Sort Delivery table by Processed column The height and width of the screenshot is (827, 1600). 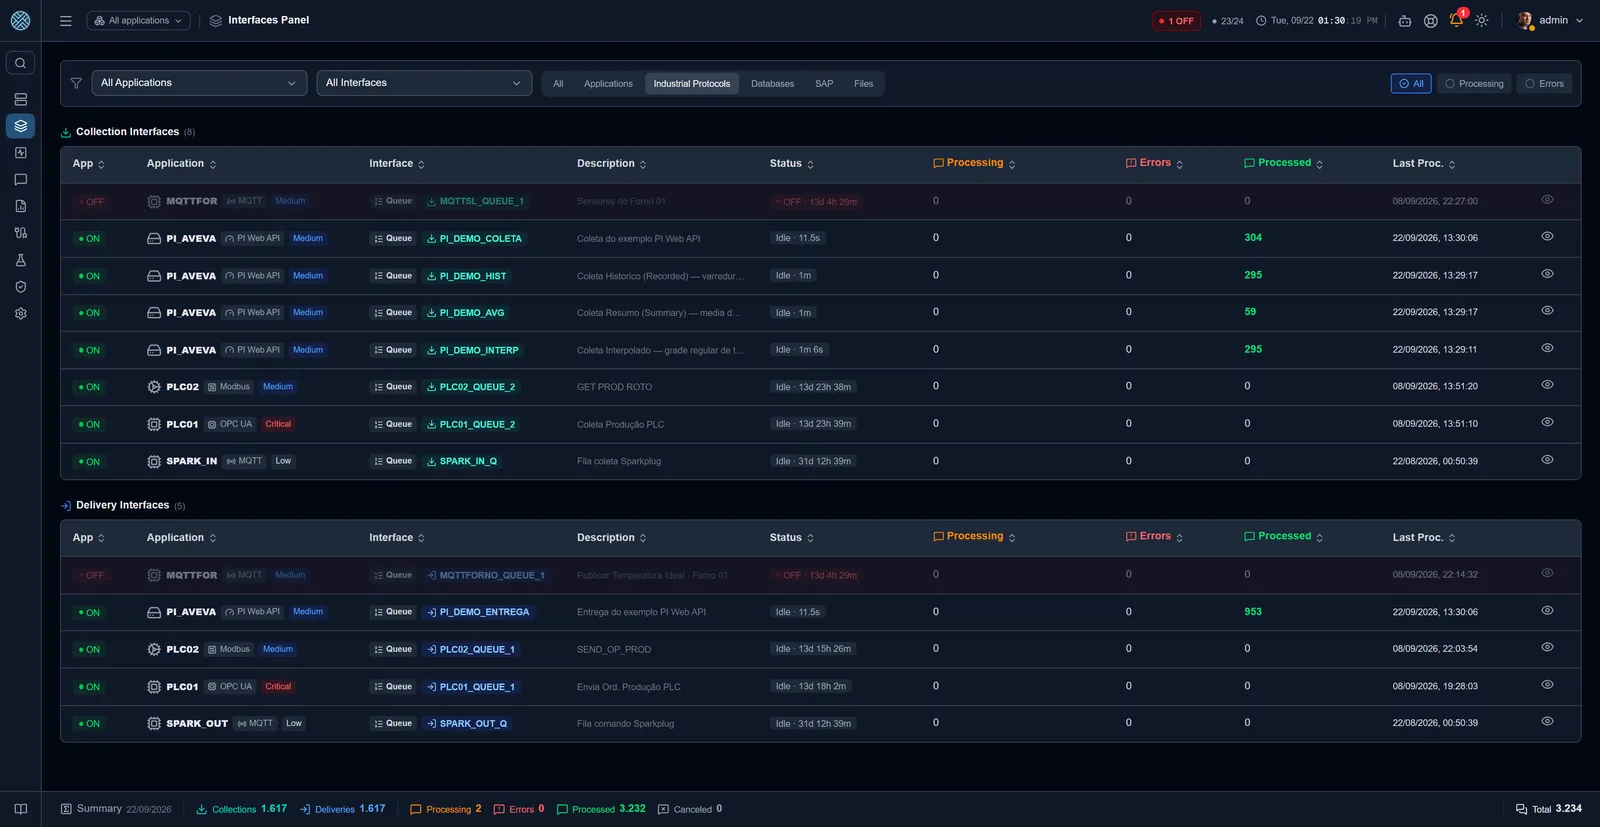point(1284,537)
